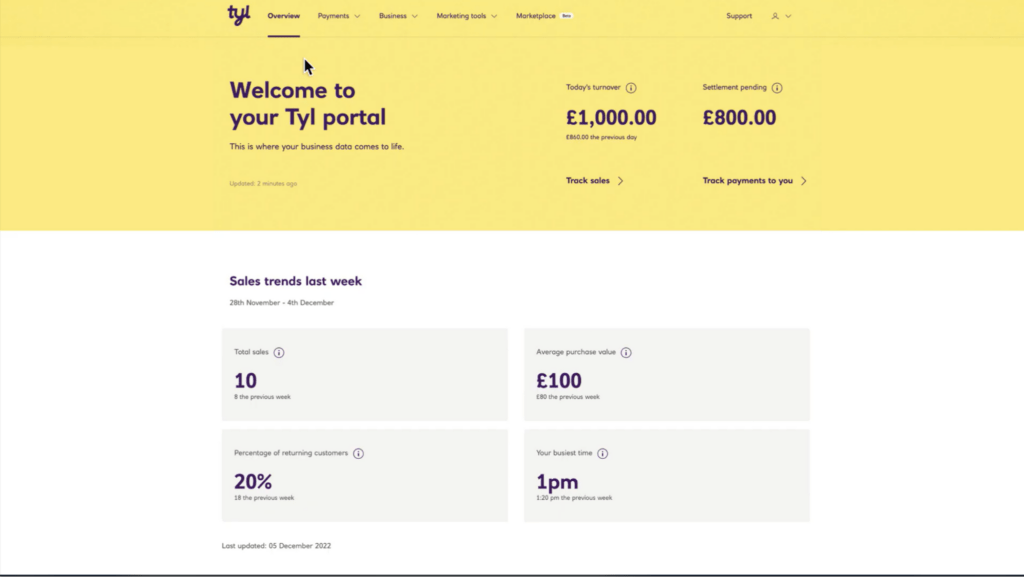Click the 'Today's turnover' label

point(593,87)
